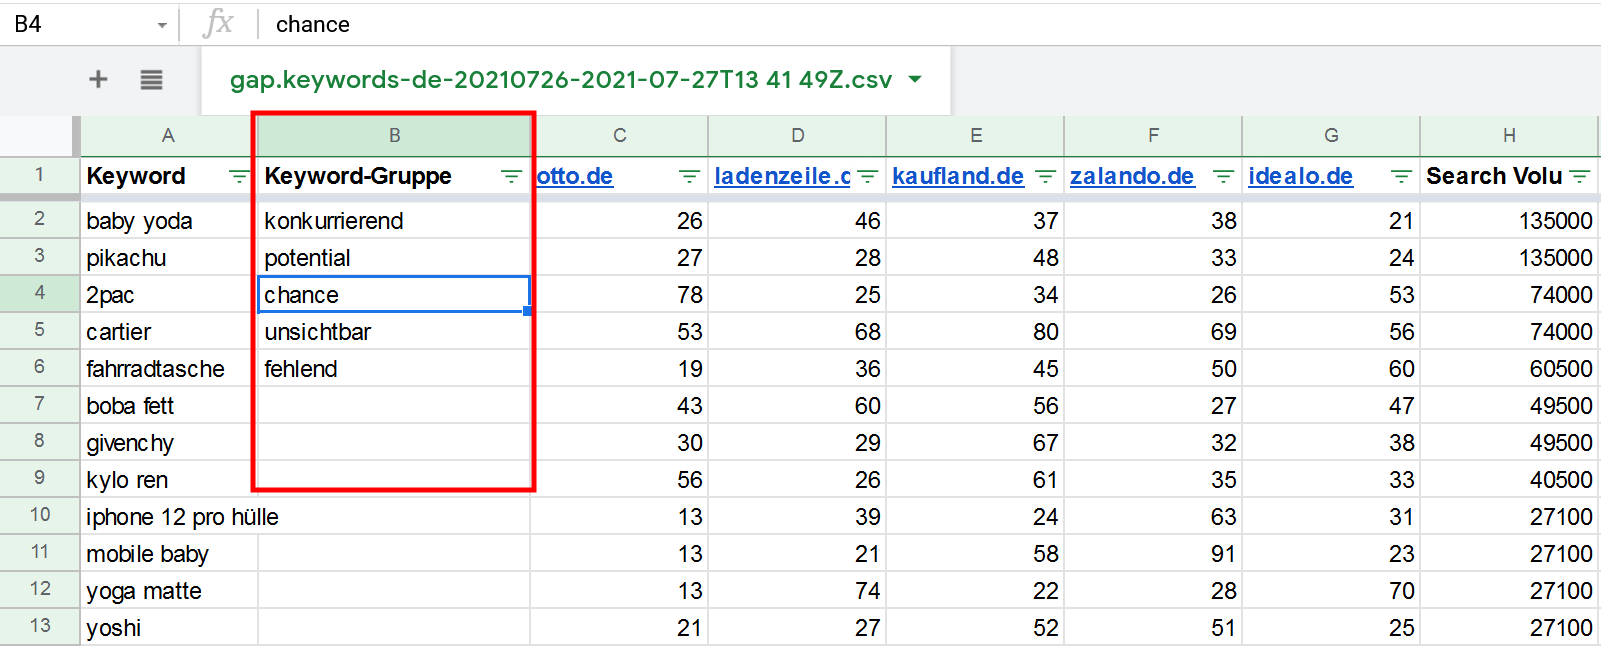Expand the sheet tab dropdown arrow
Image resolution: width=1601 pixels, height=646 pixels.
(x=915, y=79)
